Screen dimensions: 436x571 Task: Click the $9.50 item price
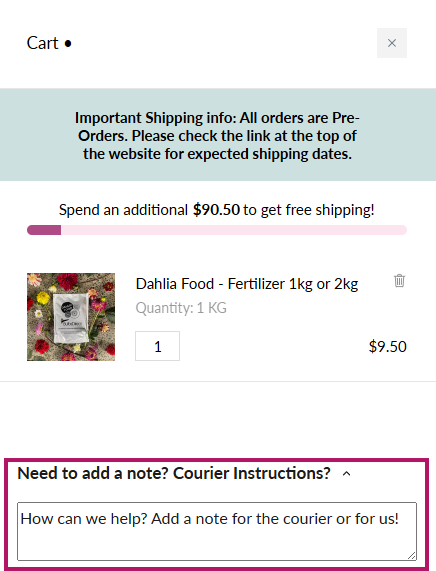coord(388,346)
